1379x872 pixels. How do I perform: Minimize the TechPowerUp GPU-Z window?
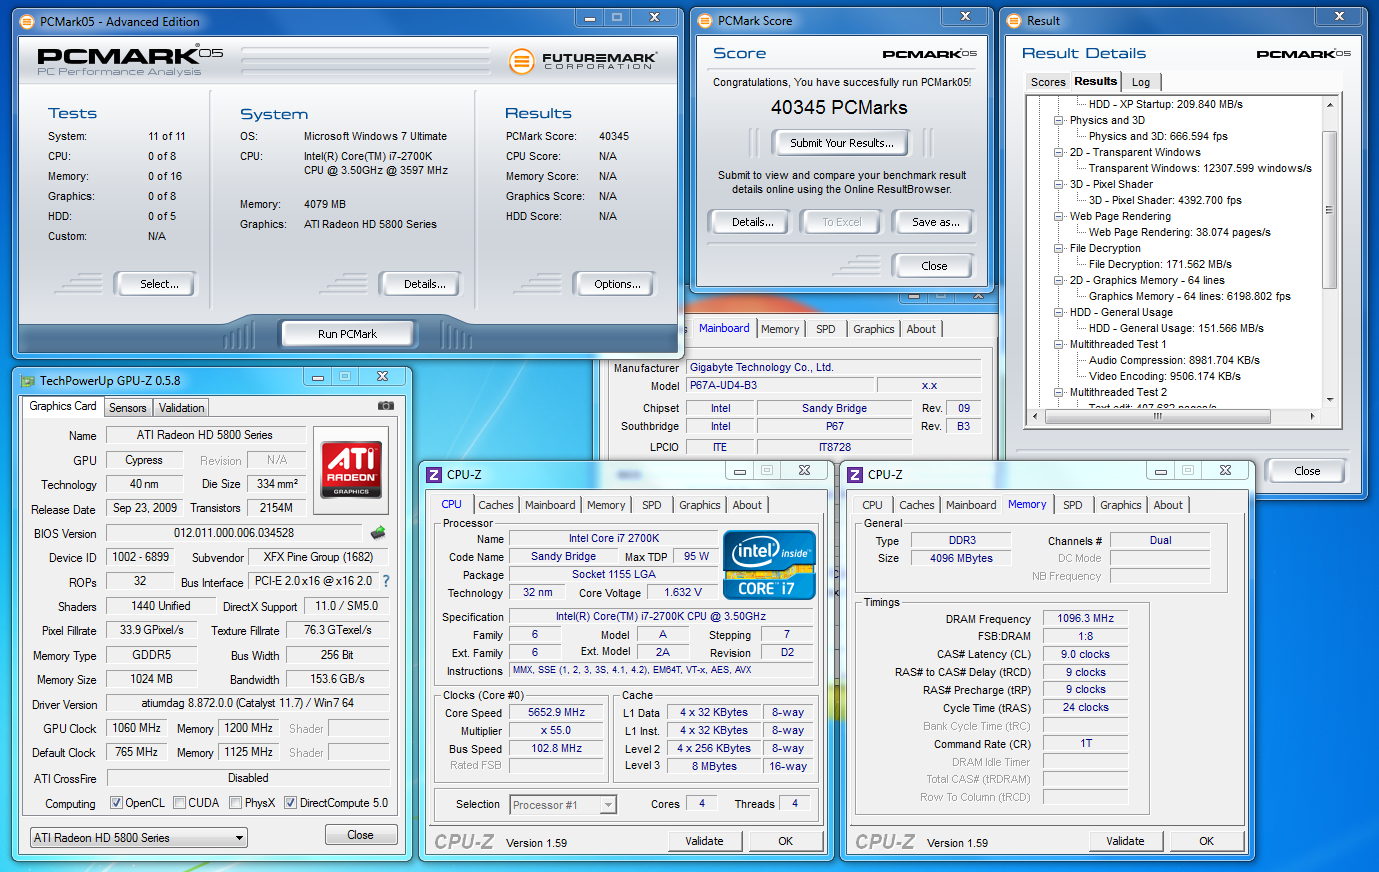click(x=318, y=377)
